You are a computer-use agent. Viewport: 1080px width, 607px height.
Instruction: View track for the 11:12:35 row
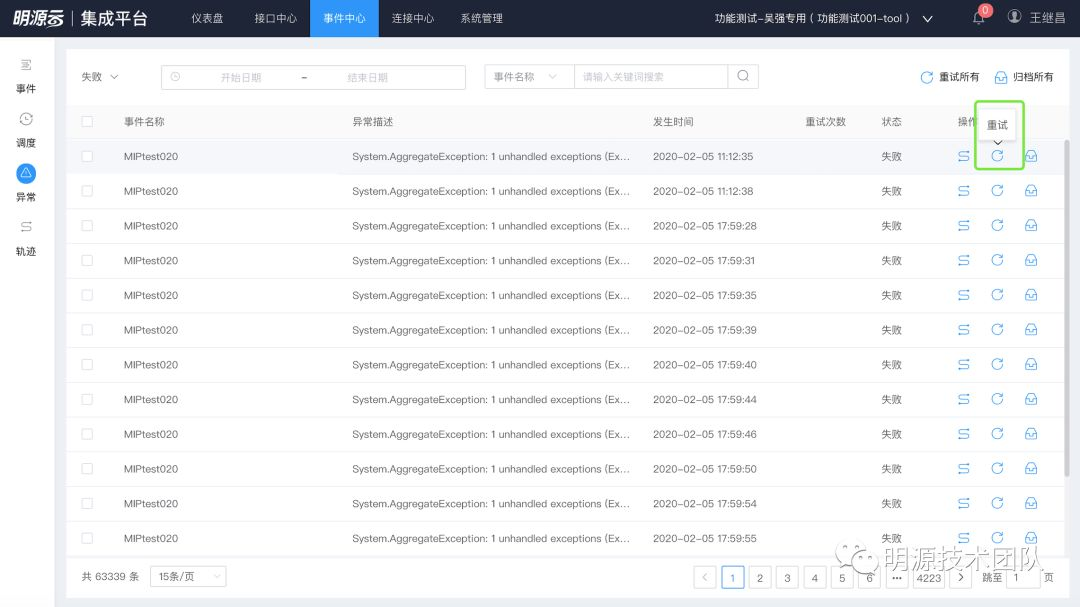click(964, 156)
